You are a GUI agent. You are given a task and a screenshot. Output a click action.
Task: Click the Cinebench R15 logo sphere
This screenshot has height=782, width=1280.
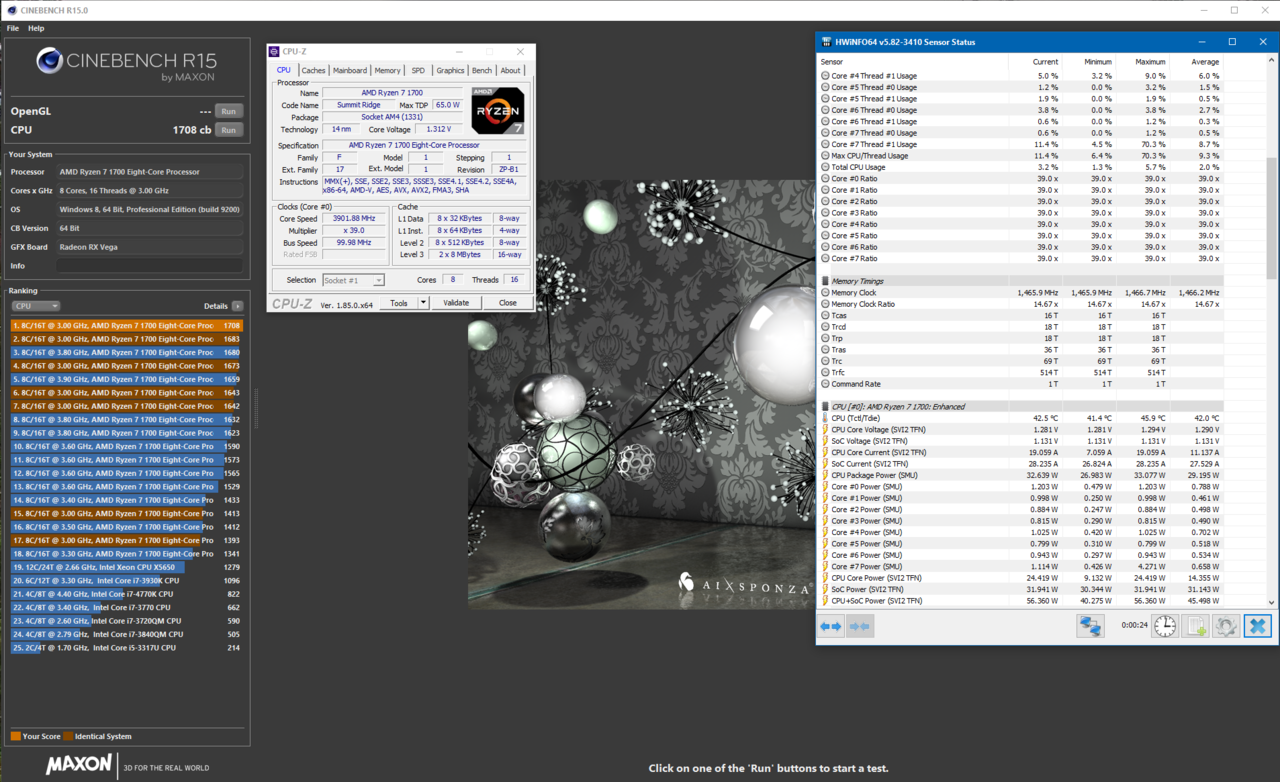pyautogui.click(x=50, y=62)
